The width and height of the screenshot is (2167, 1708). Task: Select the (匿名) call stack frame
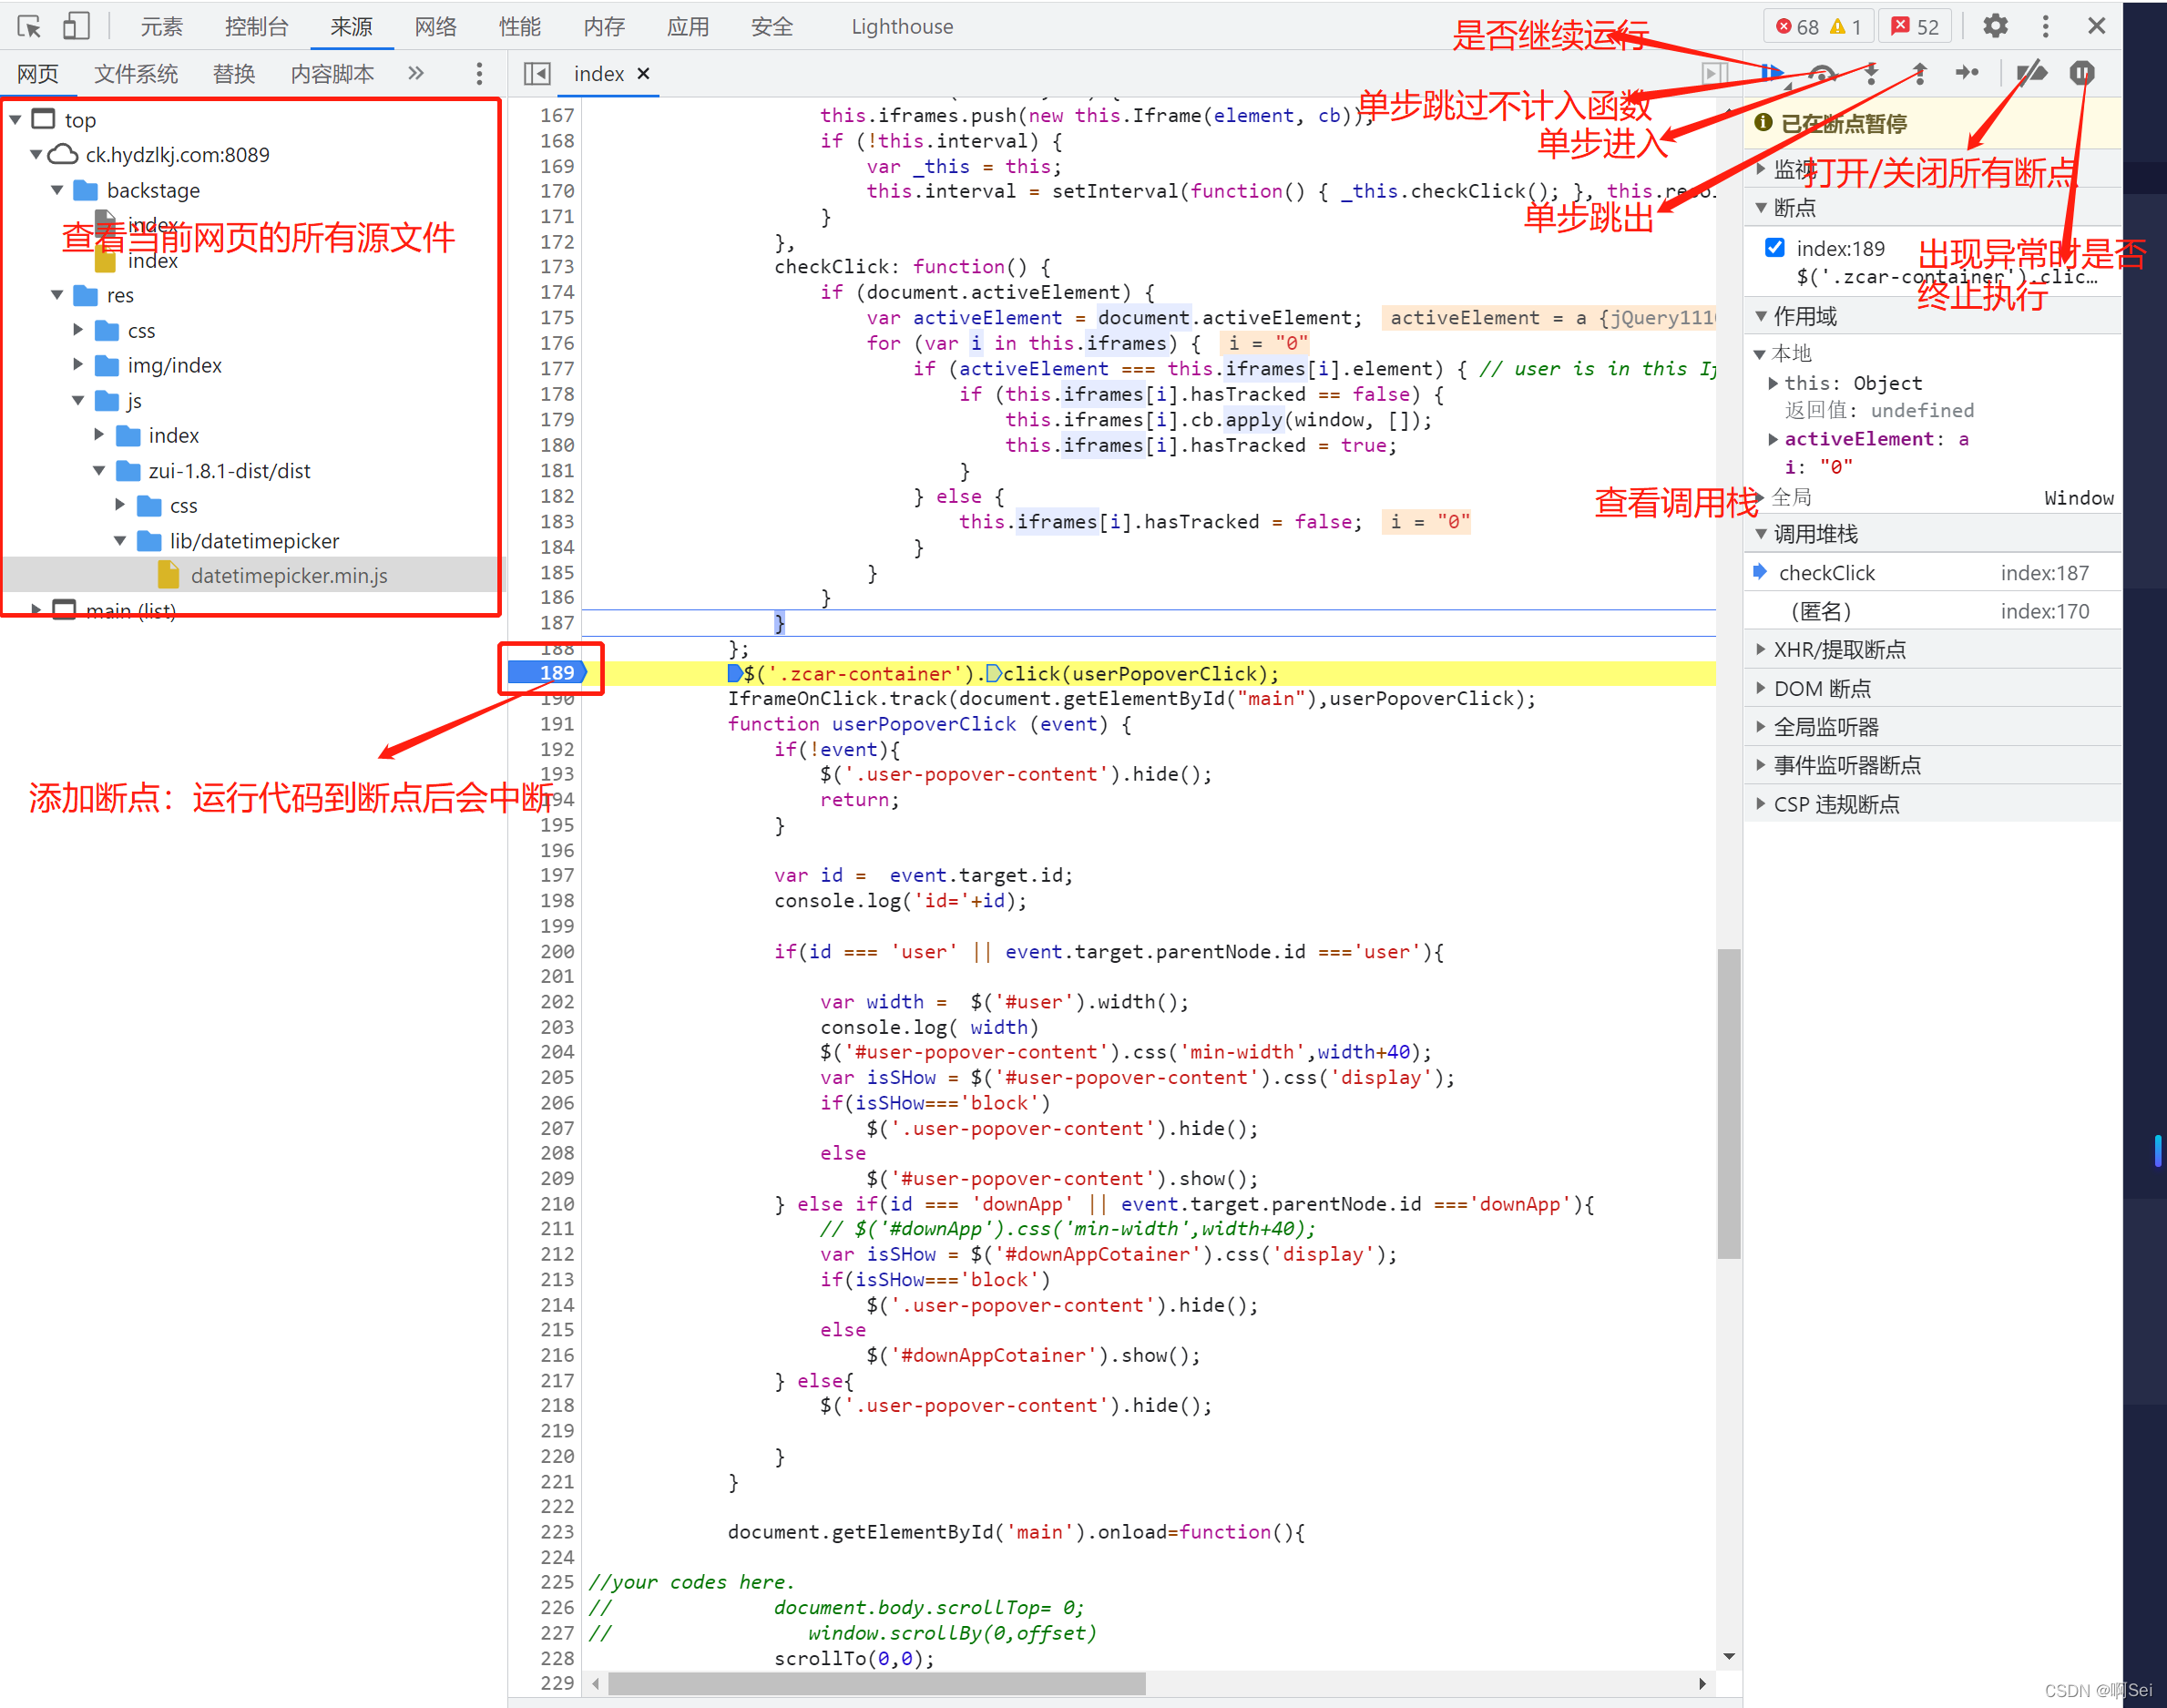(x=1821, y=611)
